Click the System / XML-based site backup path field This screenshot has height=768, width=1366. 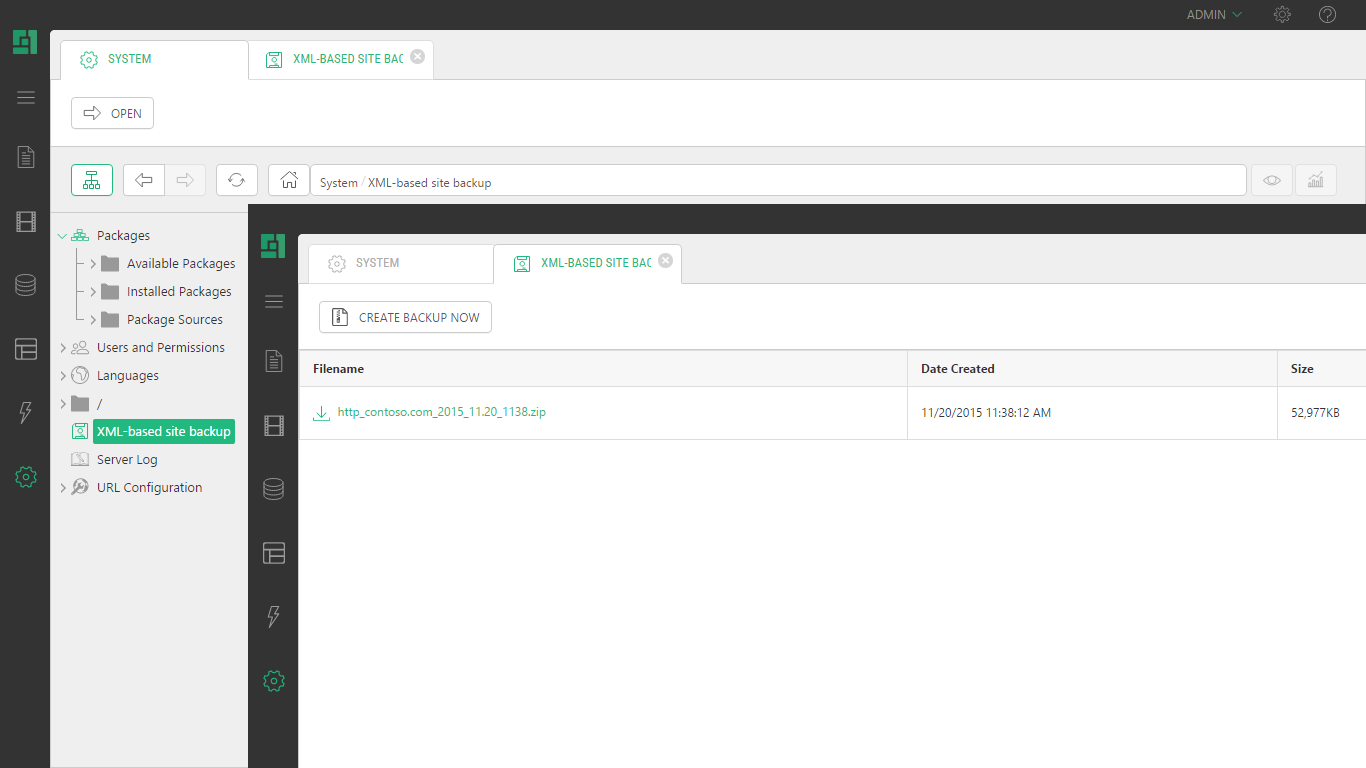click(x=778, y=182)
